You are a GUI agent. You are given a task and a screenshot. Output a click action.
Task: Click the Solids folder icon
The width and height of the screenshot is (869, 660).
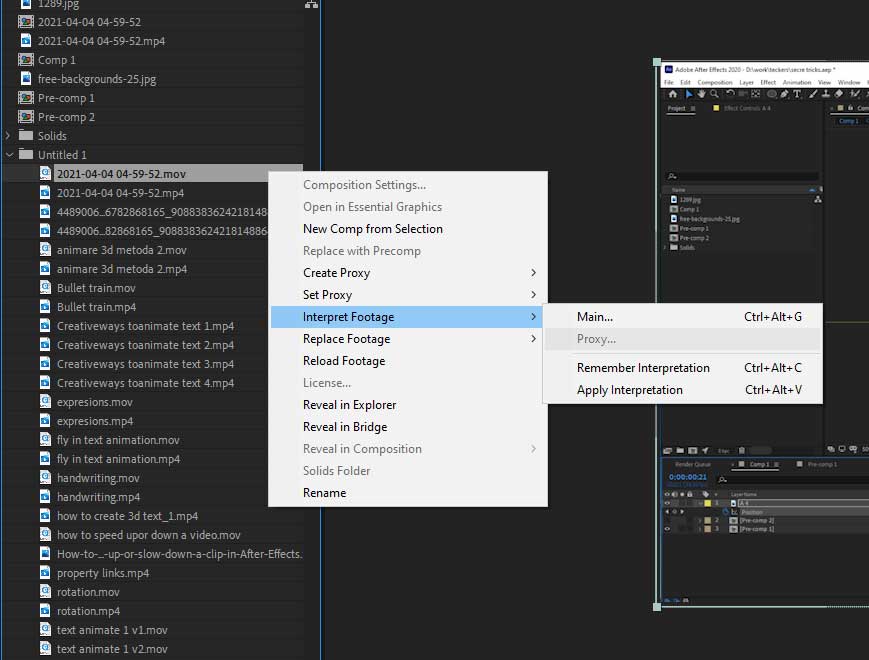tap(26, 136)
